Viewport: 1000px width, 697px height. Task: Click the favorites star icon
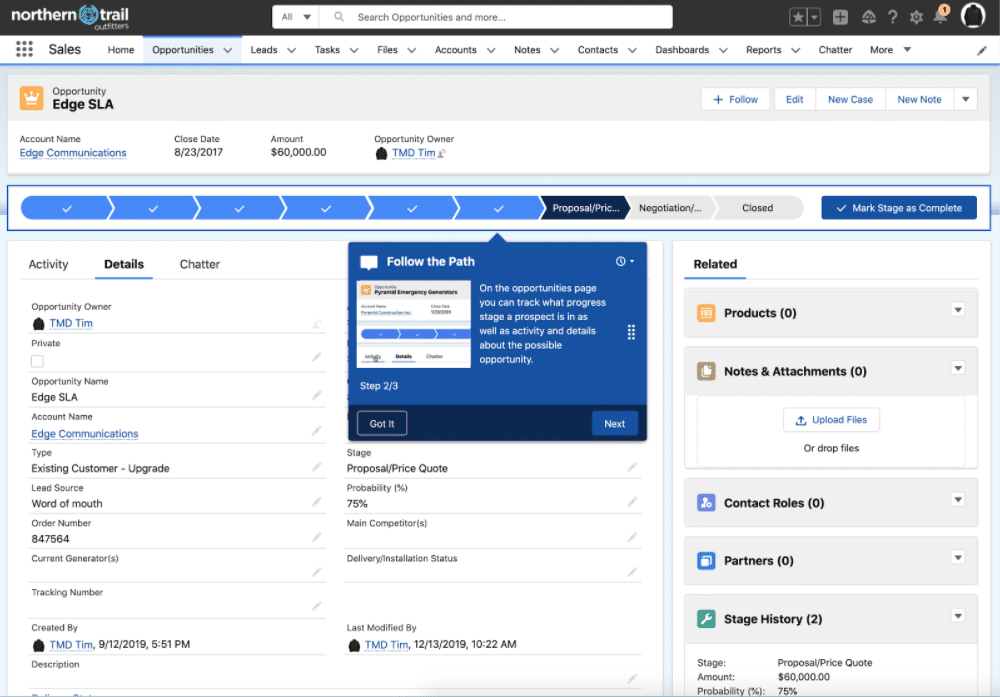pos(798,17)
